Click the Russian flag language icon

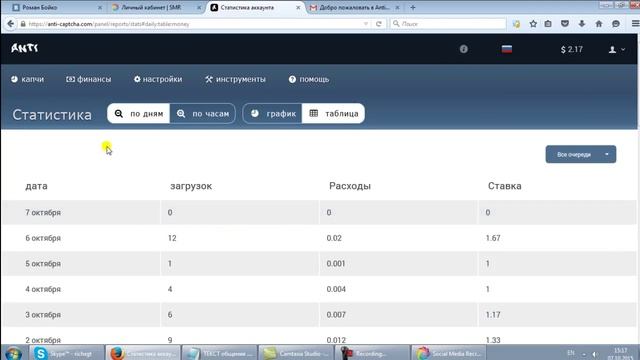click(507, 49)
